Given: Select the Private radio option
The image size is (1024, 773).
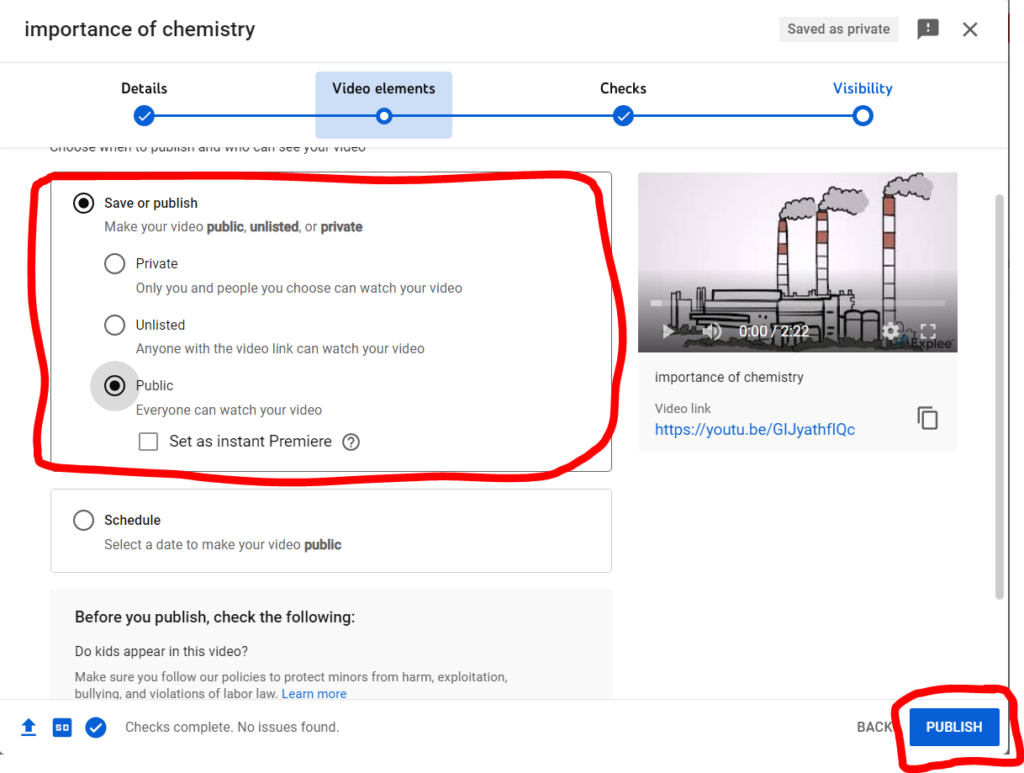Looking at the screenshot, I should (115, 264).
